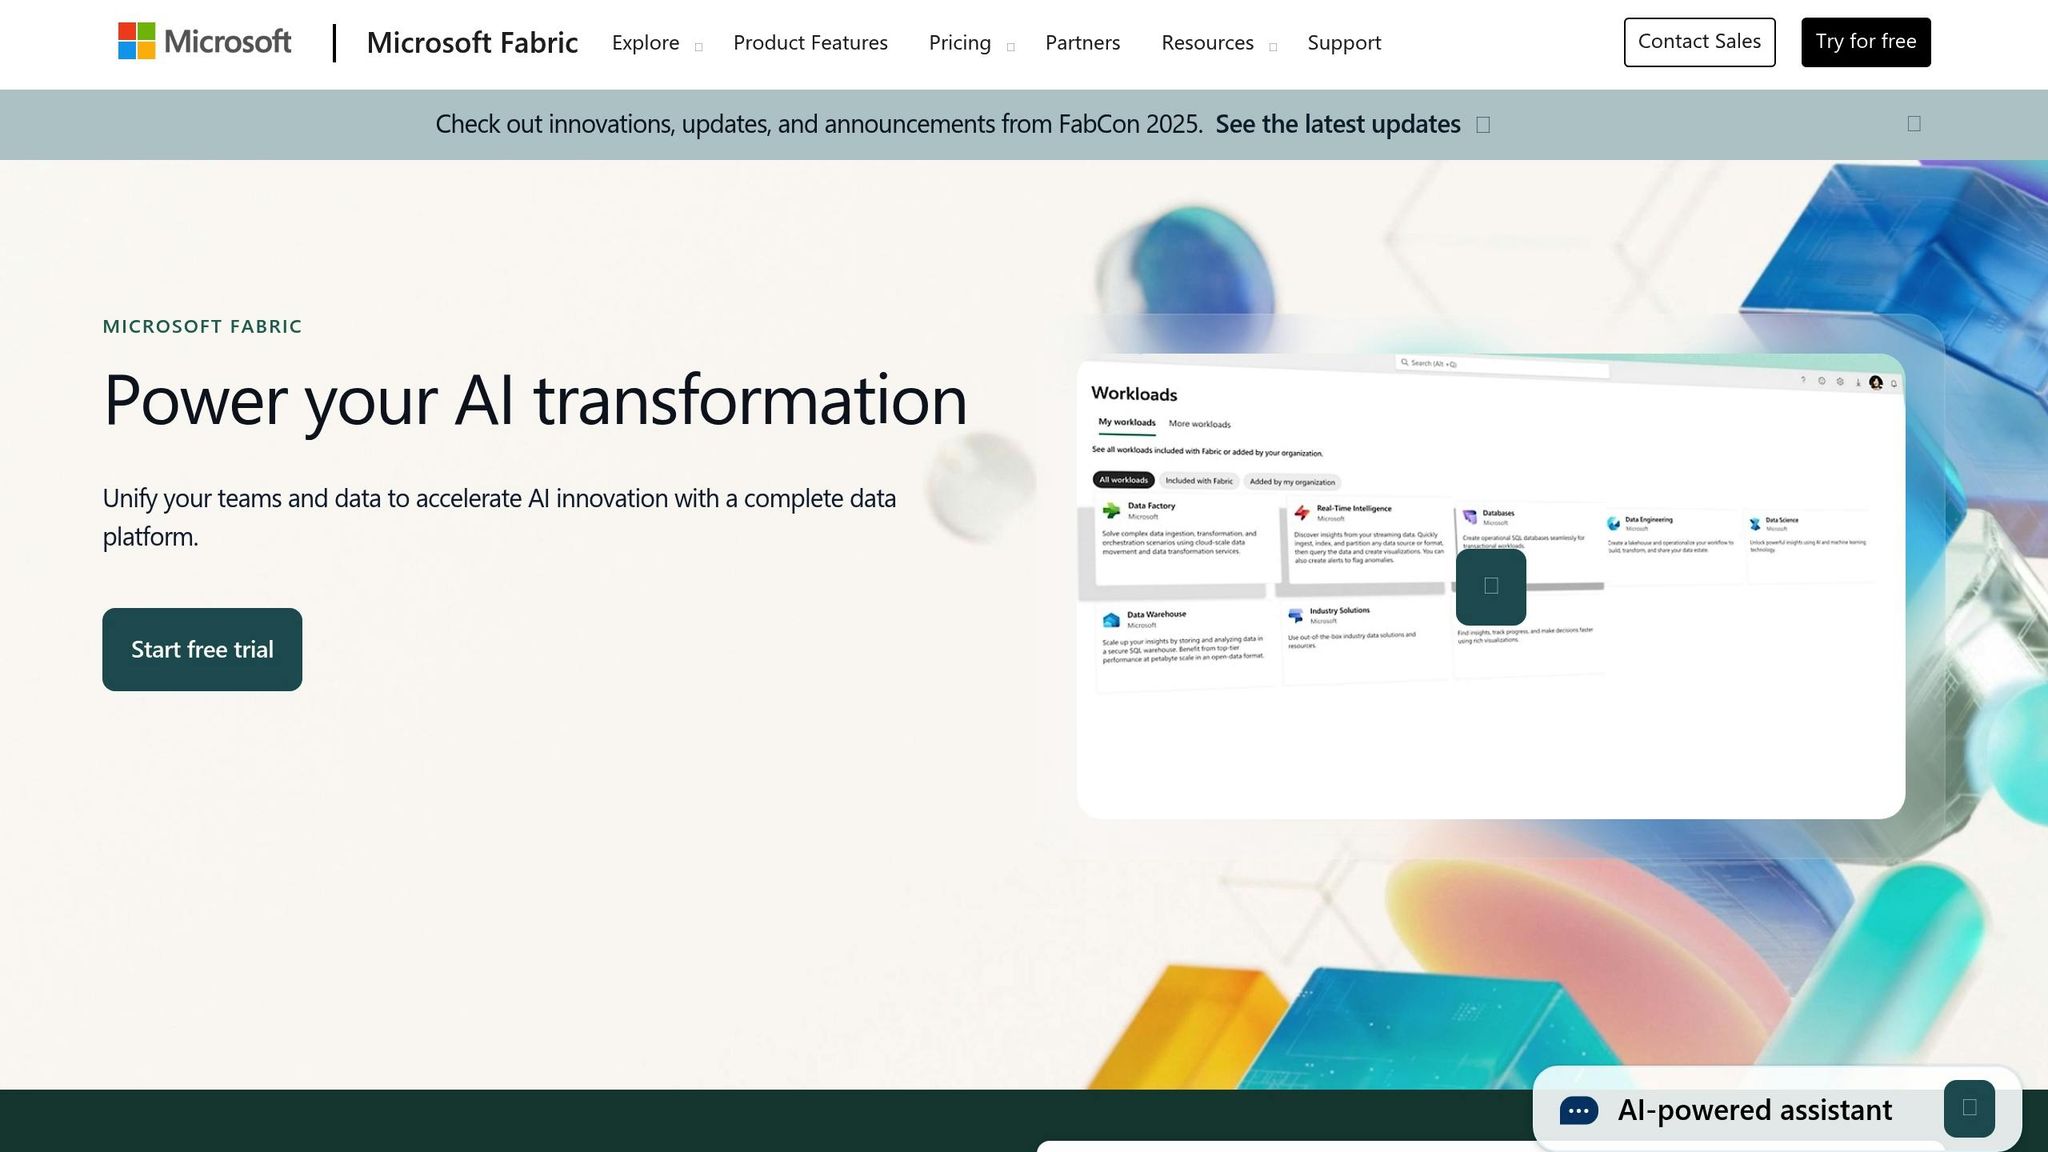
Task: Expand the Resources dropdown chevron
Action: click(x=1272, y=47)
